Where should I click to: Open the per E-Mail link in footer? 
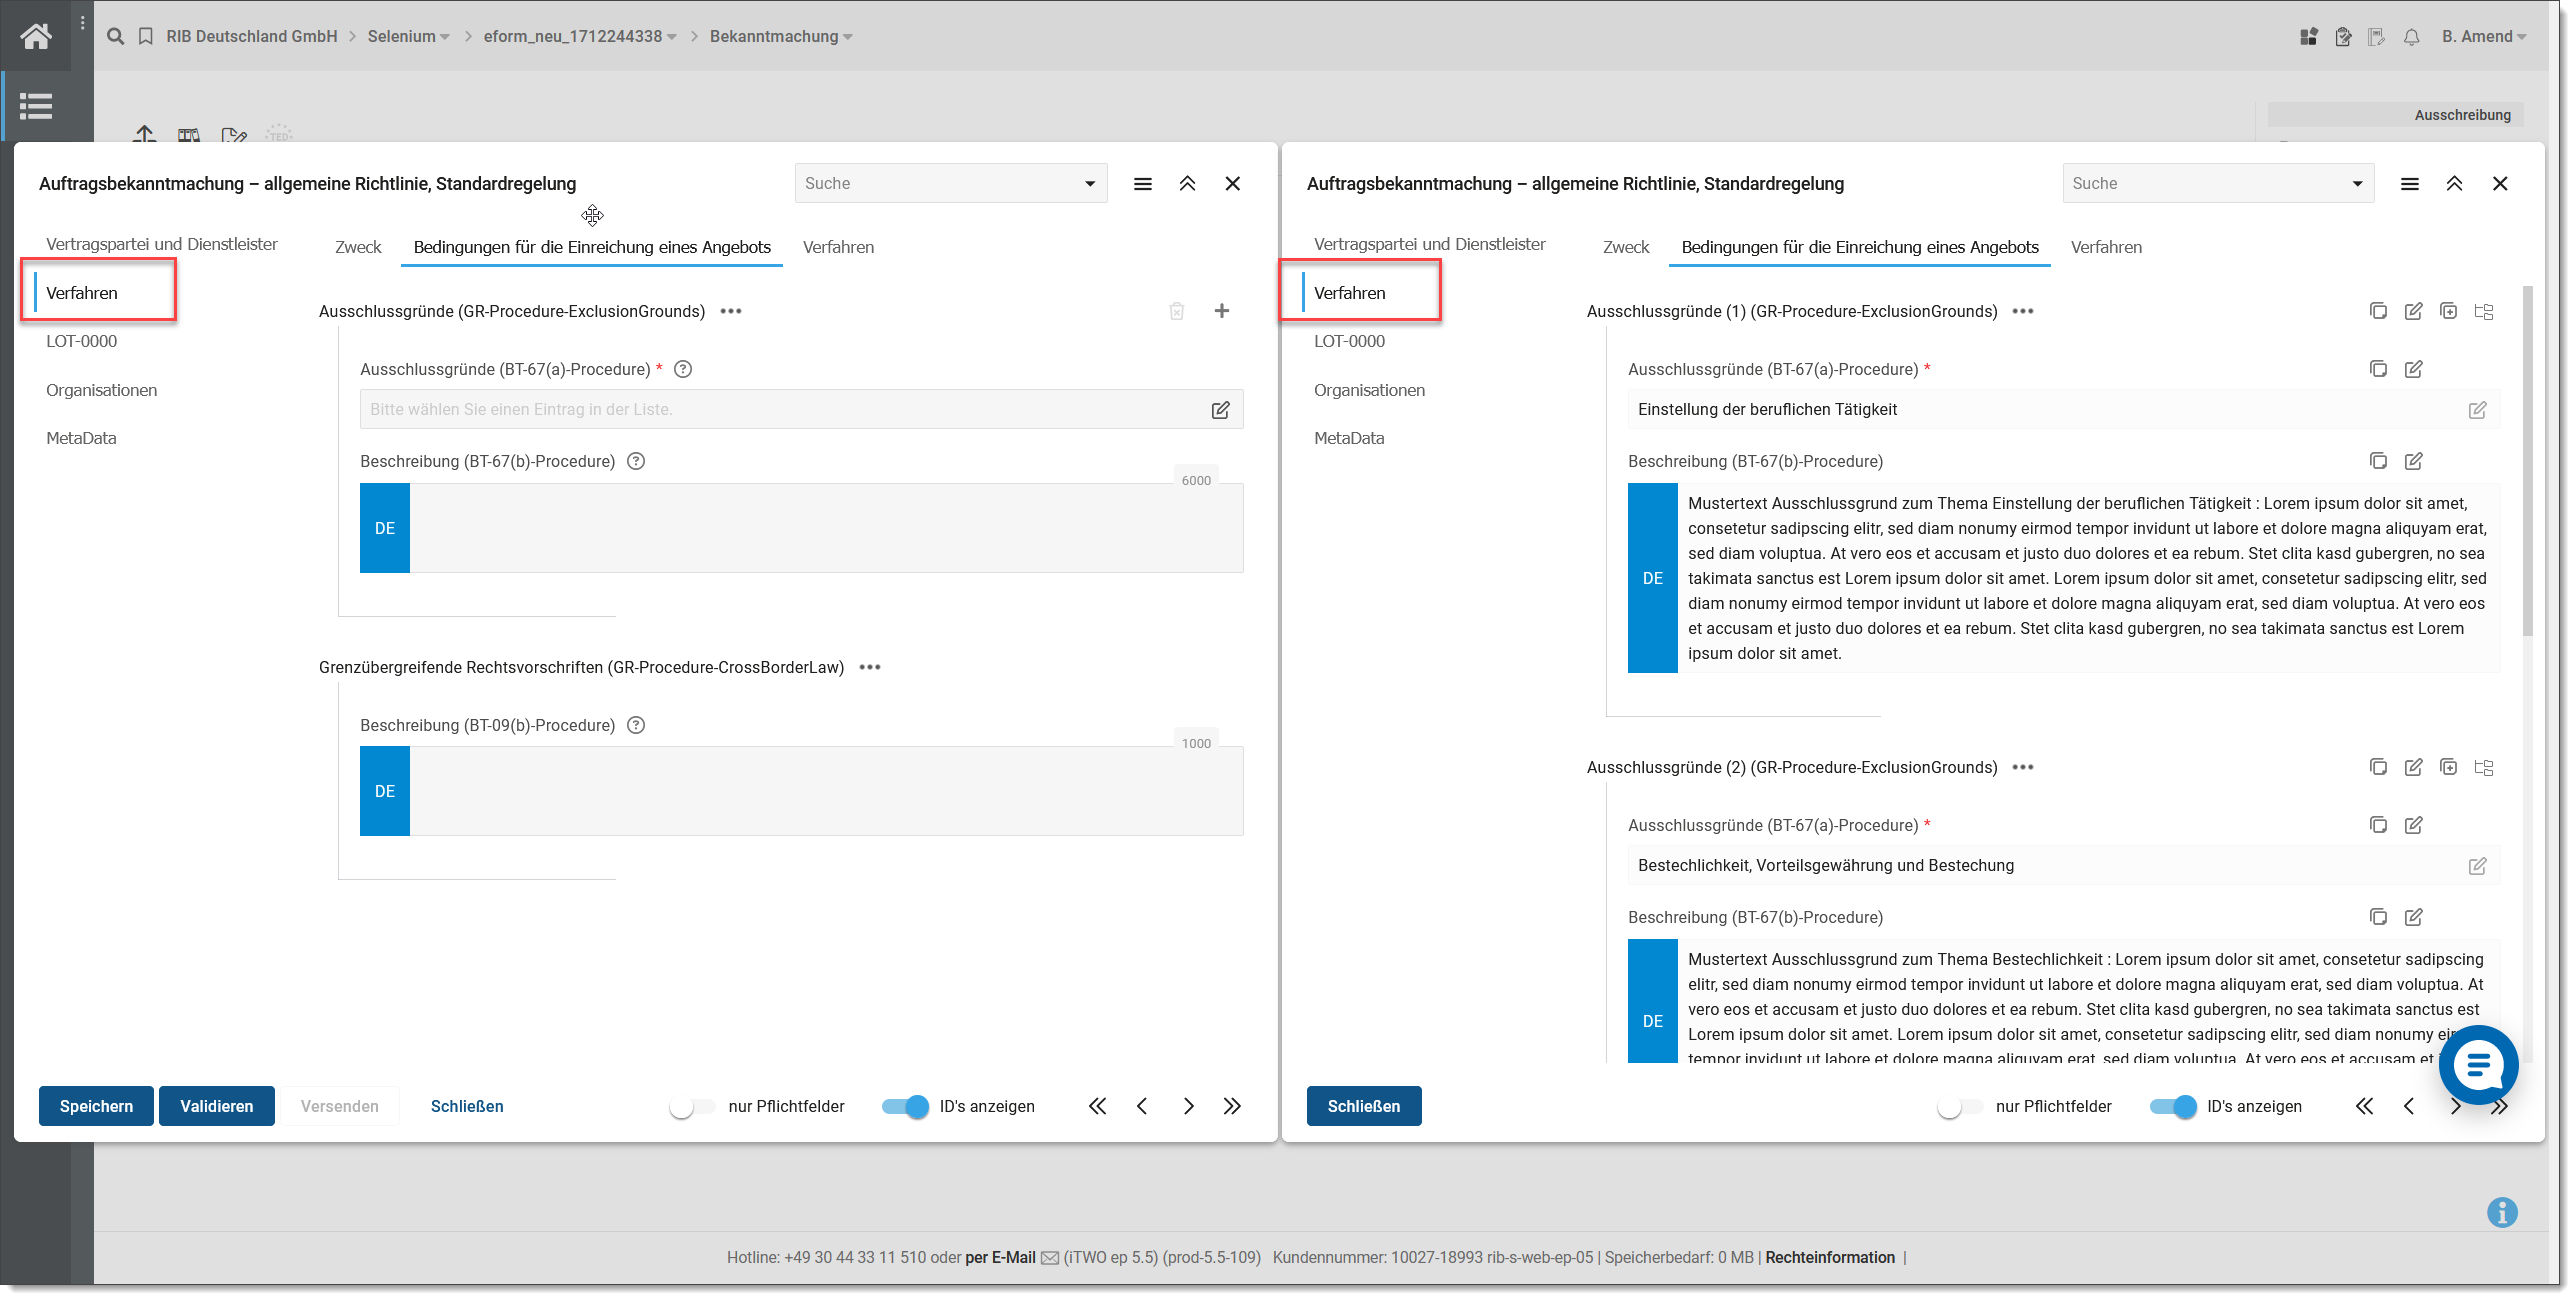[x=1000, y=1257]
